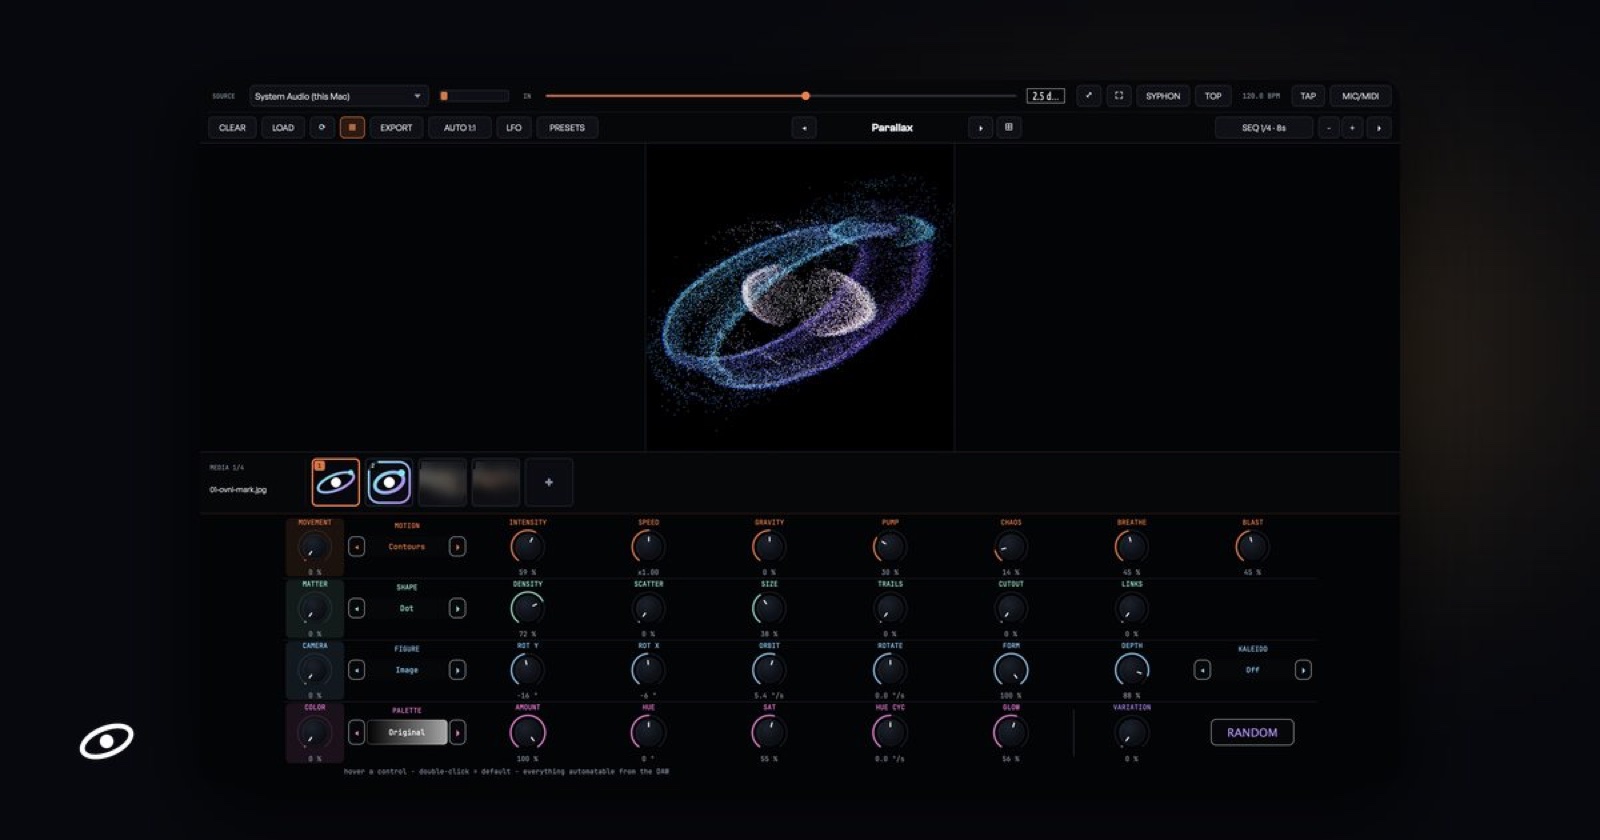Click the SEQ minus button
Viewport: 1600px width, 840px height.
(x=1328, y=128)
